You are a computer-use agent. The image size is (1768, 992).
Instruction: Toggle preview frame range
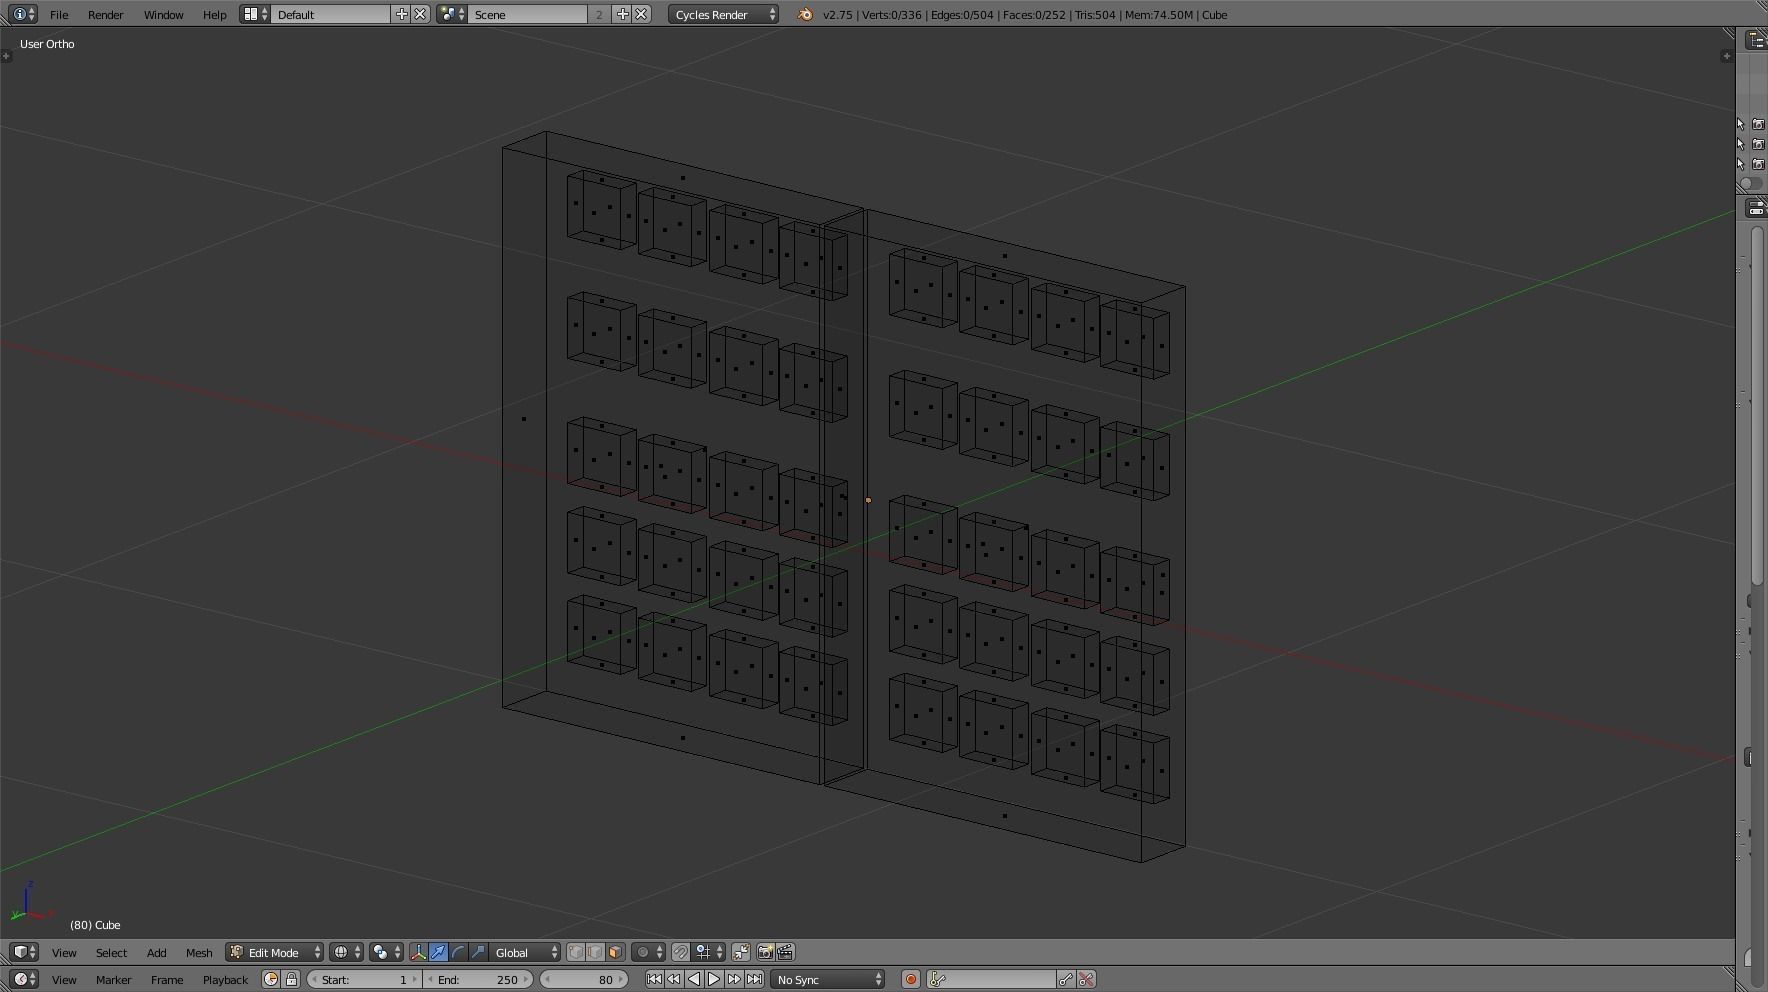(x=271, y=979)
